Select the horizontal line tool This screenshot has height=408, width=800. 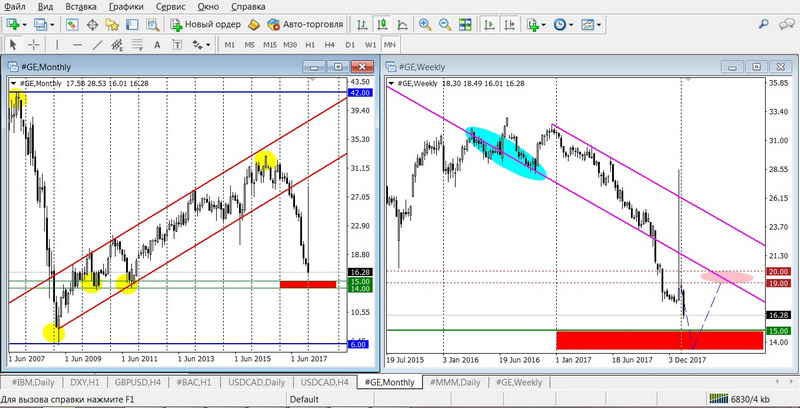(x=76, y=45)
